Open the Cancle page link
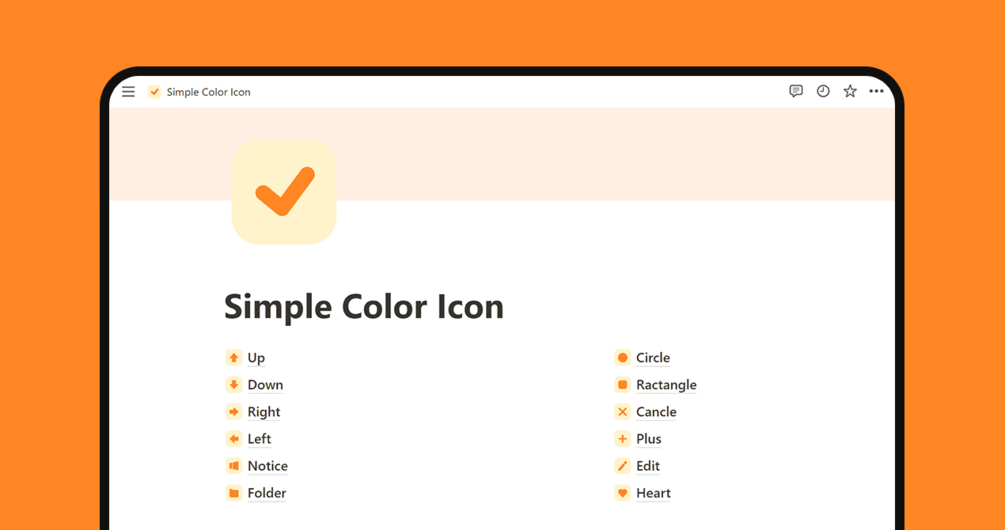The image size is (1005, 530). click(656, 412)
